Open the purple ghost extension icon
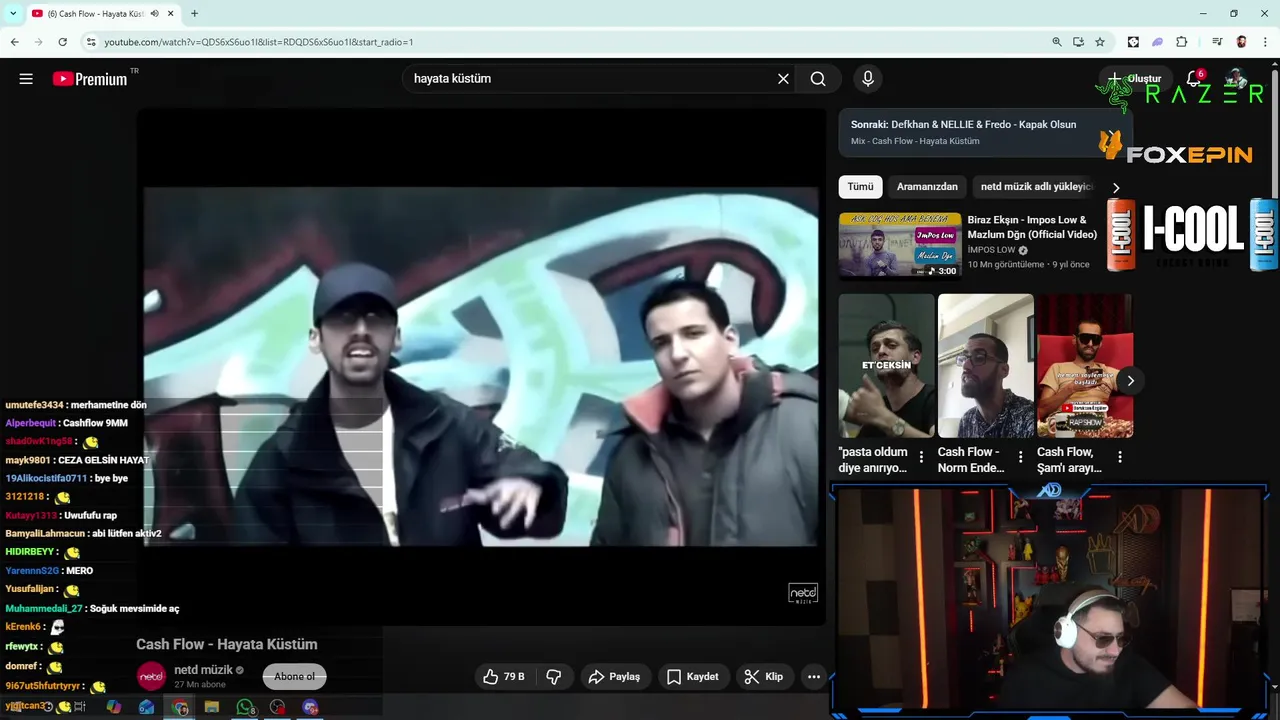Image resolution: width=1280 pixels, height=720 pixels. click(x=1157, y=42)
